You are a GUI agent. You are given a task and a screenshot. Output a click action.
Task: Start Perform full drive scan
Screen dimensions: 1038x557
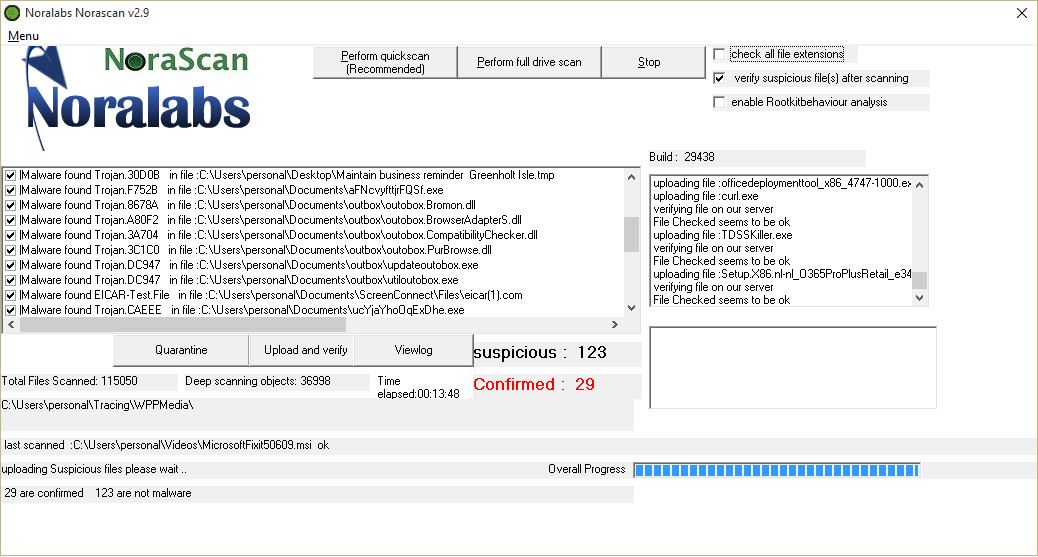pyautogui.click(x=529, y=62)
